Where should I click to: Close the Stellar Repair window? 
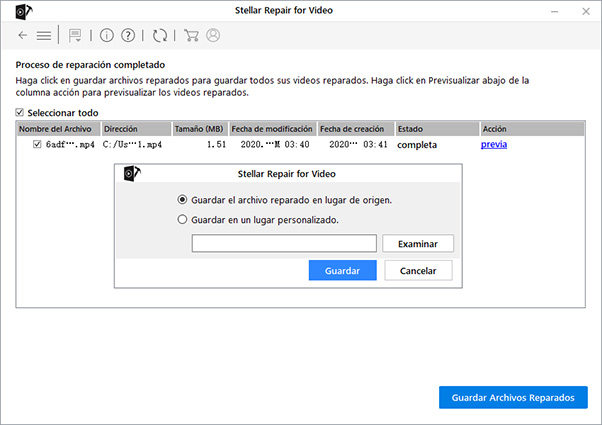point(586,12)
